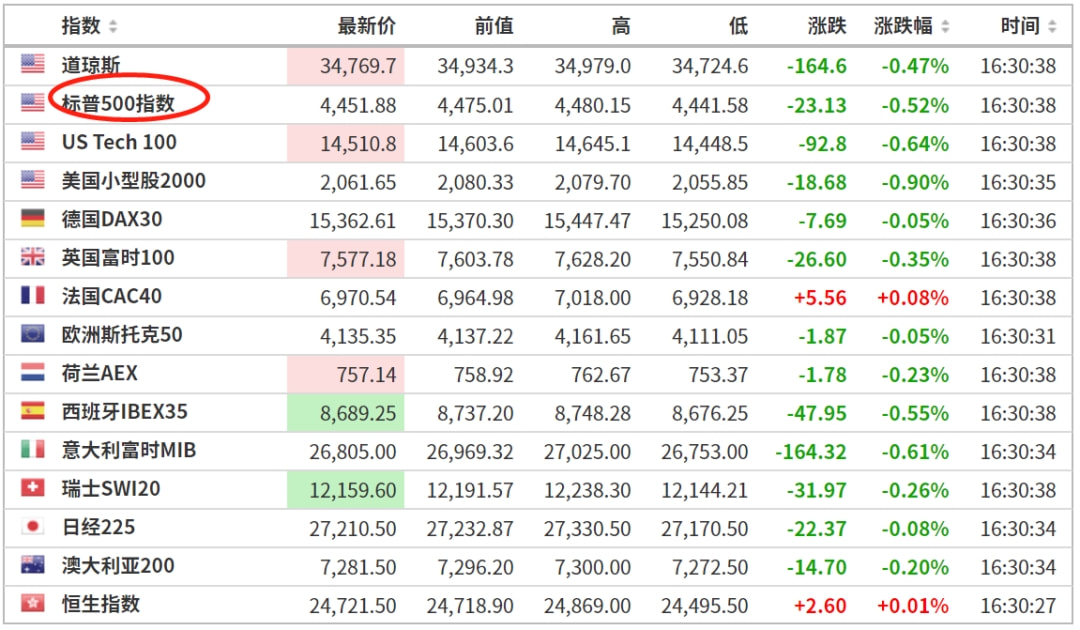1080x630 pixels.
Task: Click the change percent +0.08%
Action: point(913,297)
